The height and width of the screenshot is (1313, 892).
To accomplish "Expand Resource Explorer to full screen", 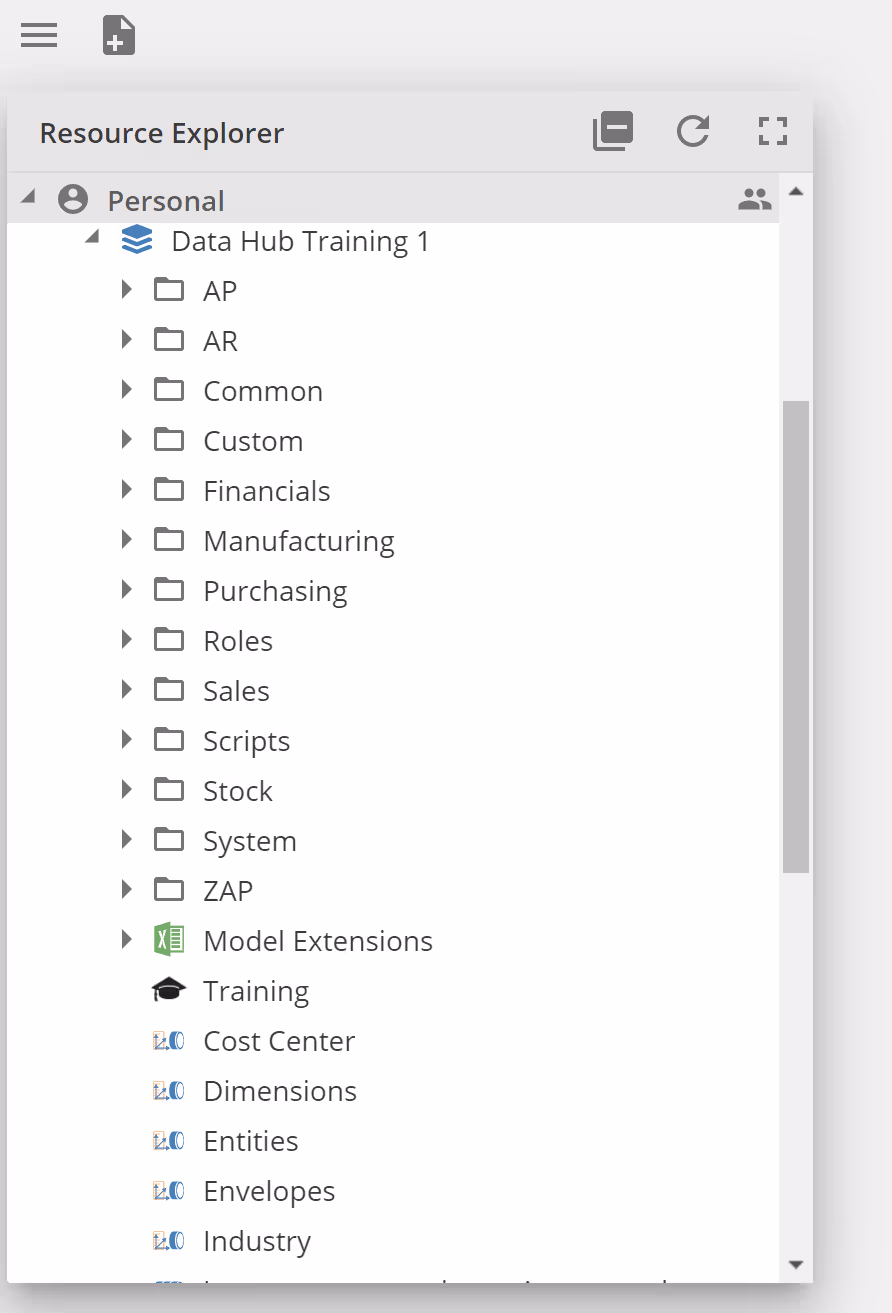I will [773, 131].
